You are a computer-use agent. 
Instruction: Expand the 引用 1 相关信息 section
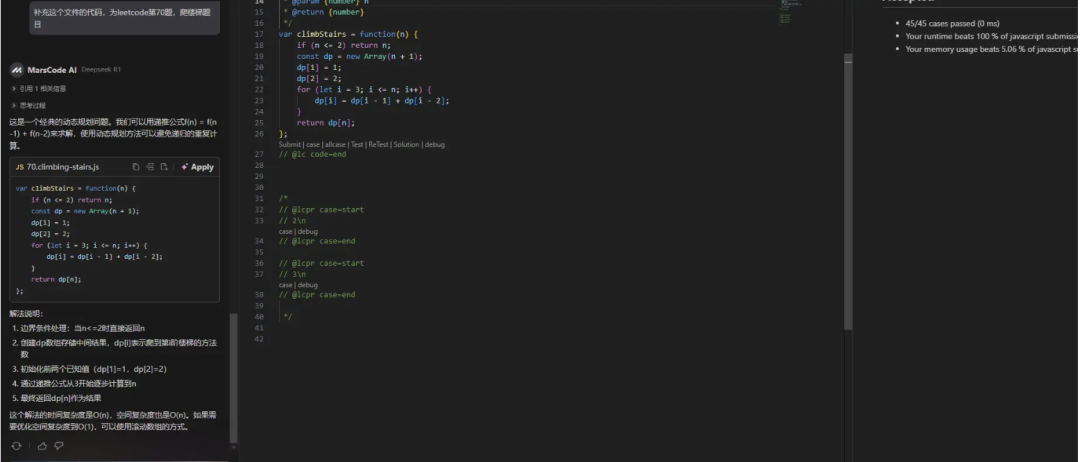38,88
